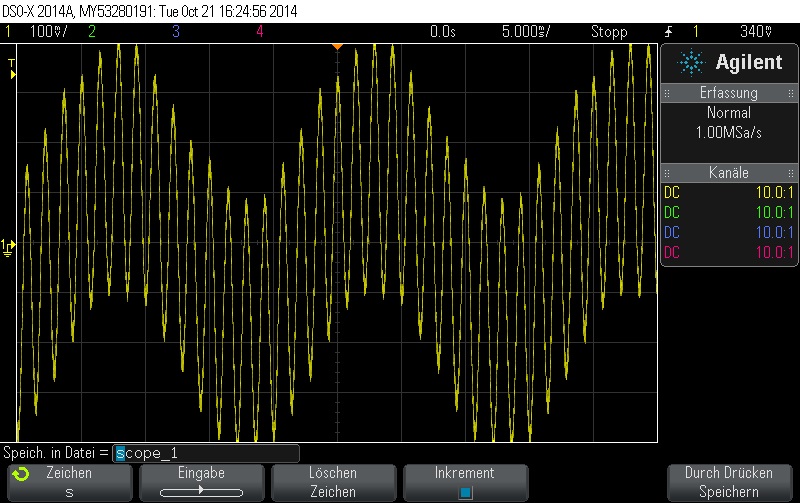Click the Durch Drücken Speichern softkey
The width and height of the screenshot is (800, 503).
pyautogui.click(x=729, y=483)
